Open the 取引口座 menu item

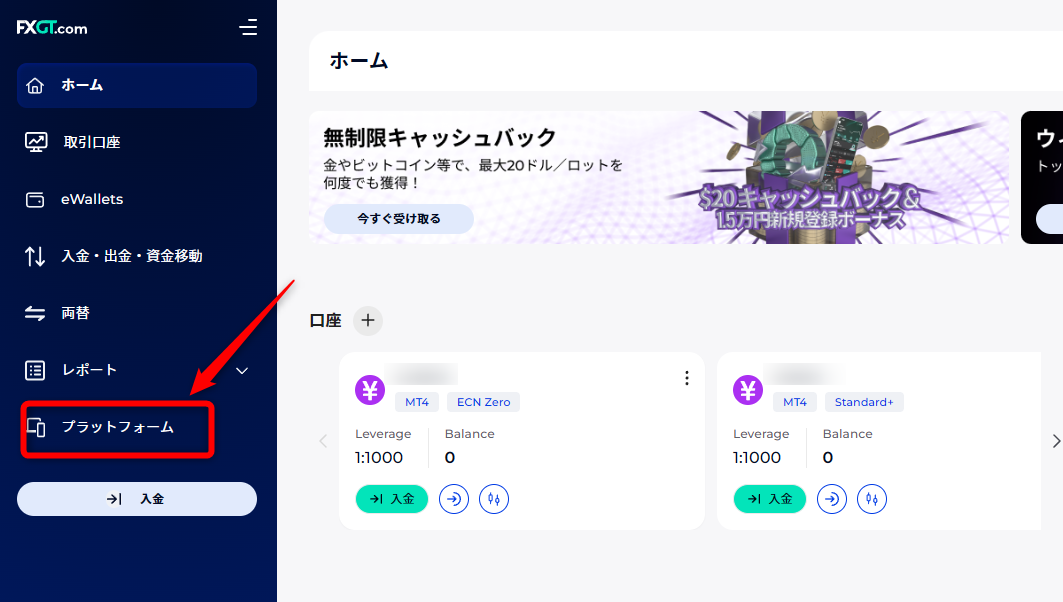click(x=137, y=142)
